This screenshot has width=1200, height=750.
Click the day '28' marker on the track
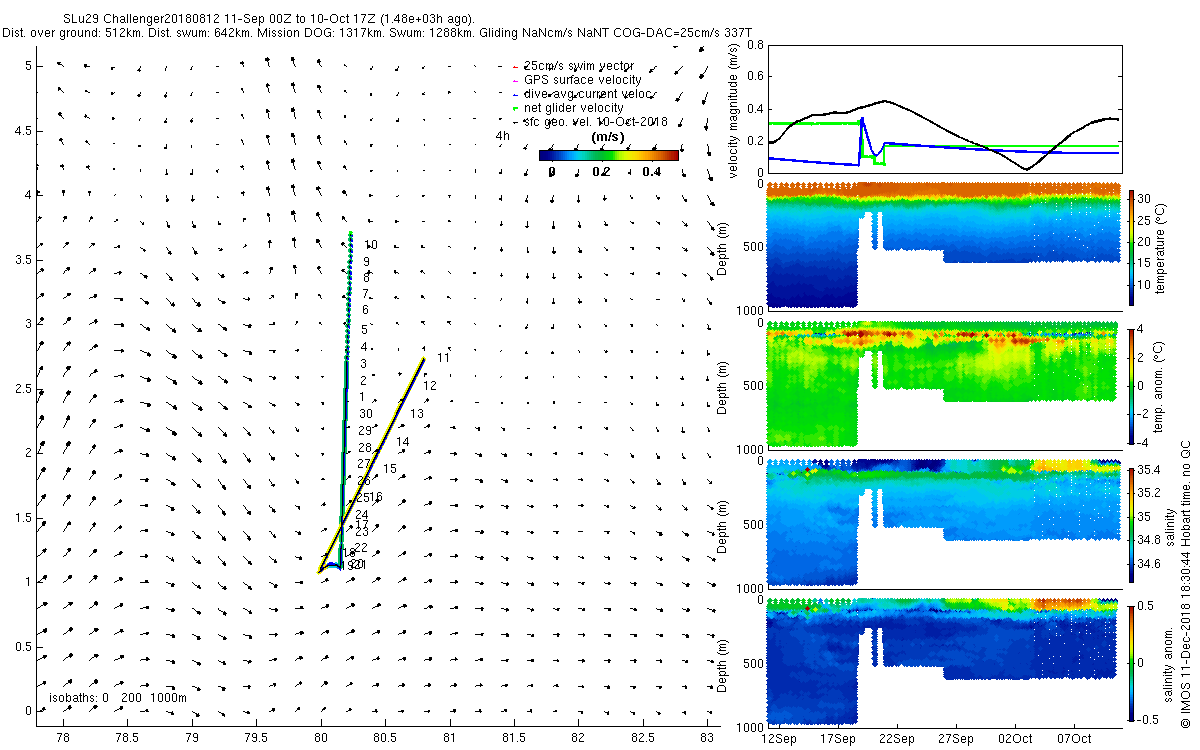pyautogui.click(x=364, y=448)
